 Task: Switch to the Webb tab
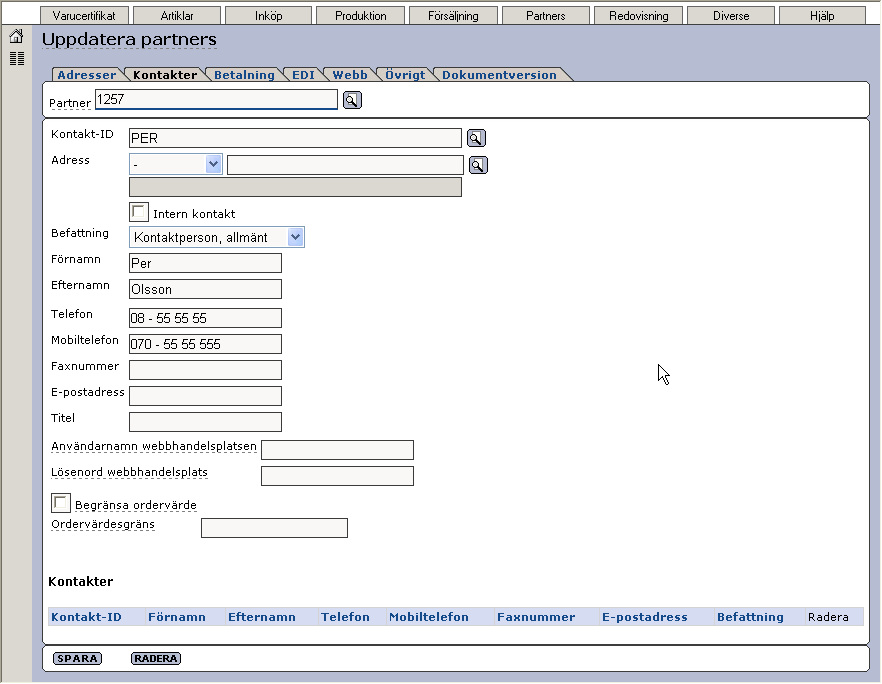coord(350,75)
